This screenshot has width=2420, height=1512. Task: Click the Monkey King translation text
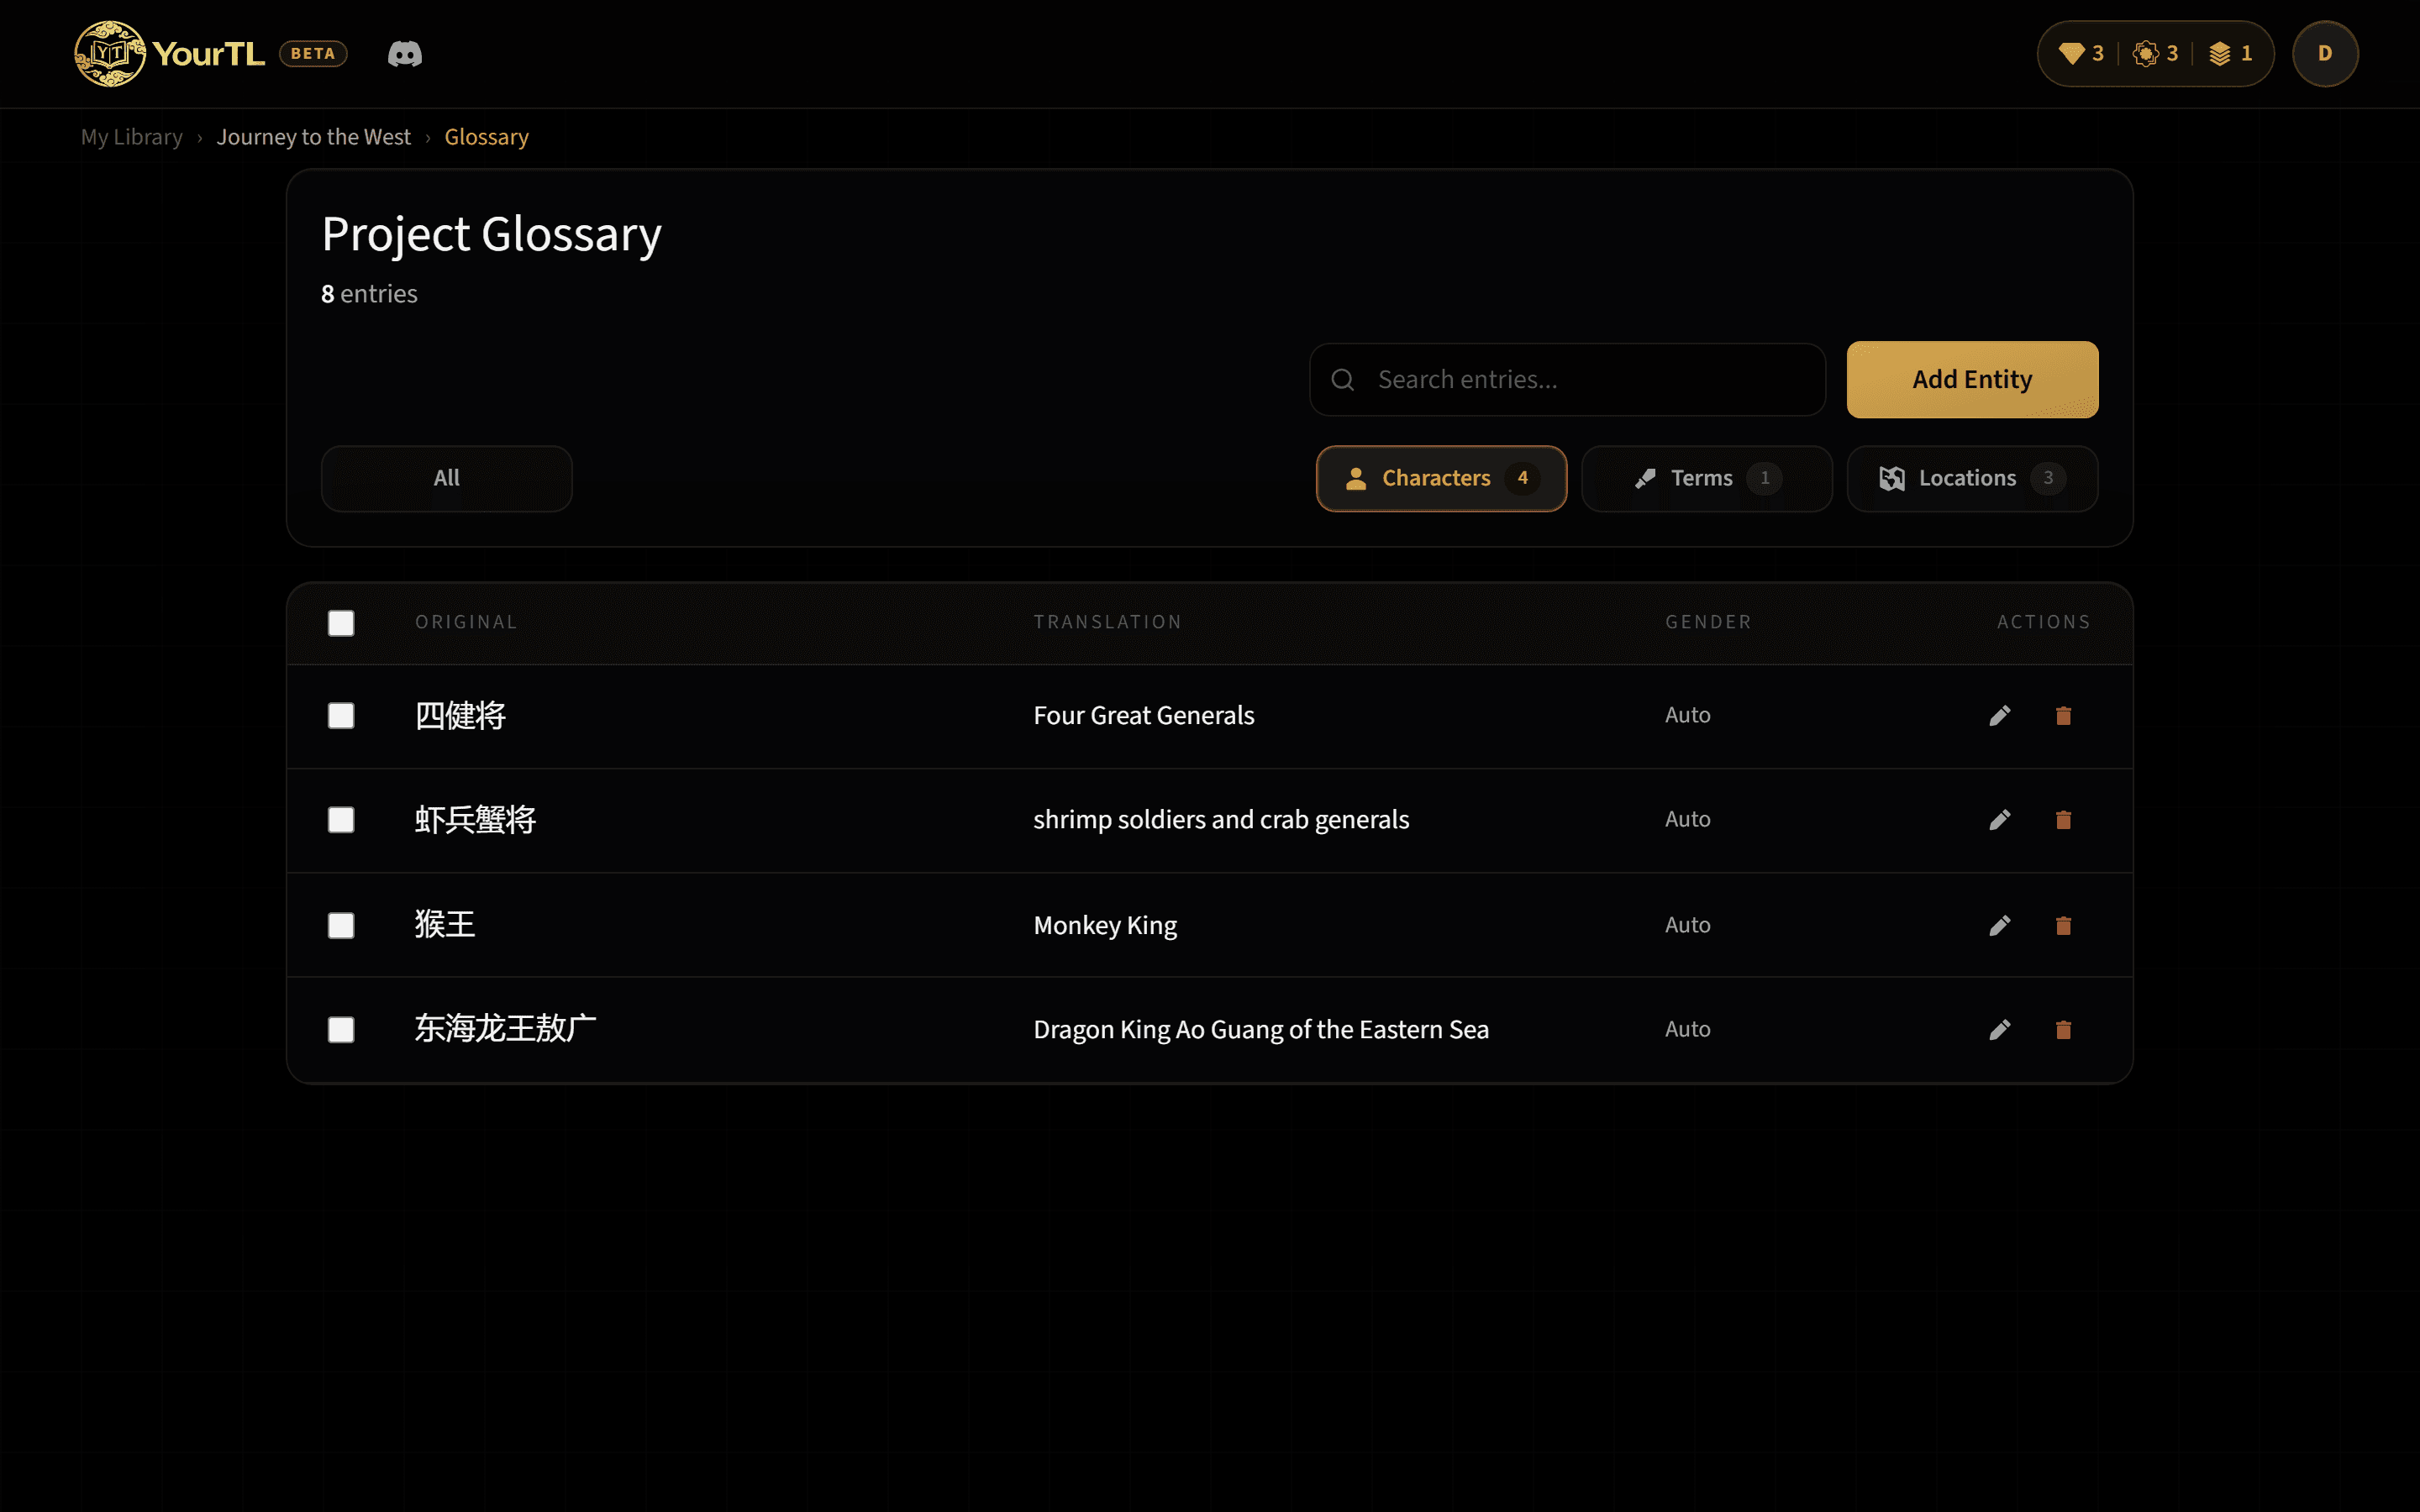(1105, 926)
